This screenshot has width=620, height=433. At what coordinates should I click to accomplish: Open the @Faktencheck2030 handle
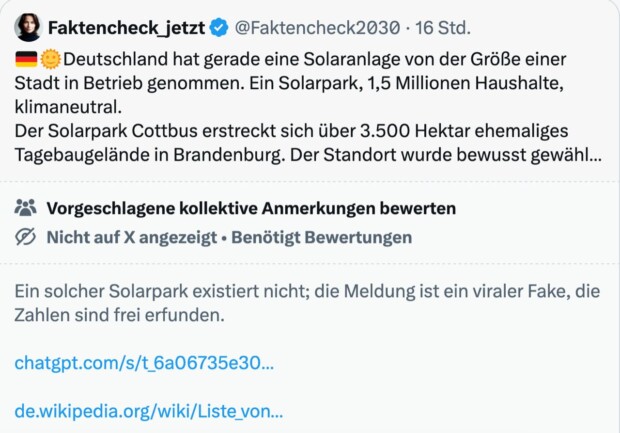(x=317, y=28)
